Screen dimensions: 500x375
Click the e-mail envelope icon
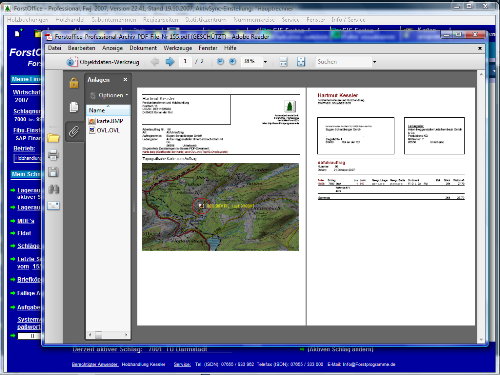click(x=53, y=206)
